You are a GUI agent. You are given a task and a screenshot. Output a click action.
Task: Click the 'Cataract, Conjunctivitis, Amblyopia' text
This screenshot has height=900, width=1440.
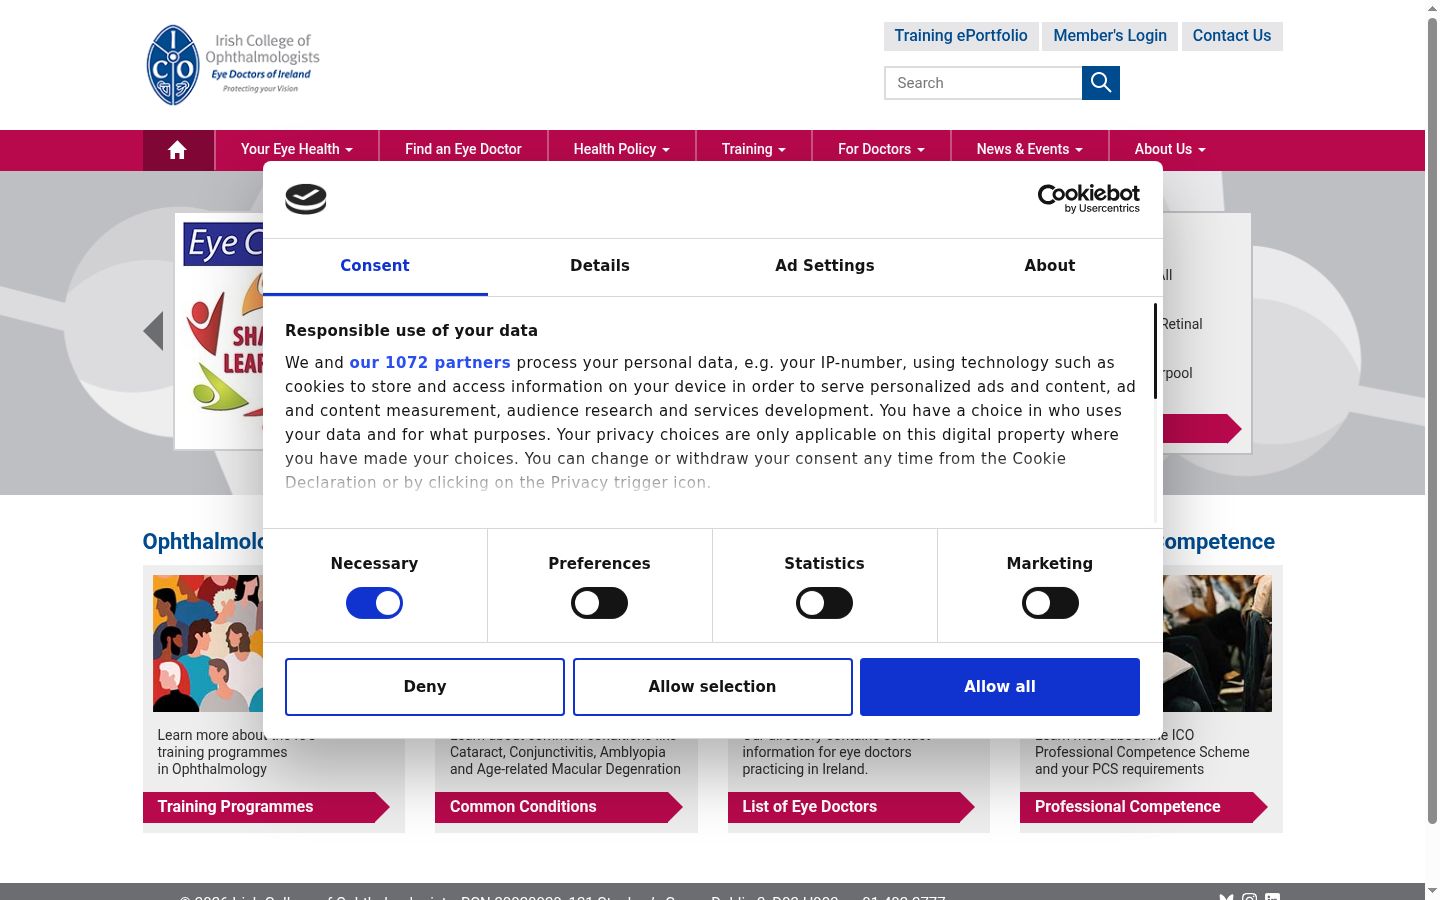pyautogui.click(x=558, y=752)
